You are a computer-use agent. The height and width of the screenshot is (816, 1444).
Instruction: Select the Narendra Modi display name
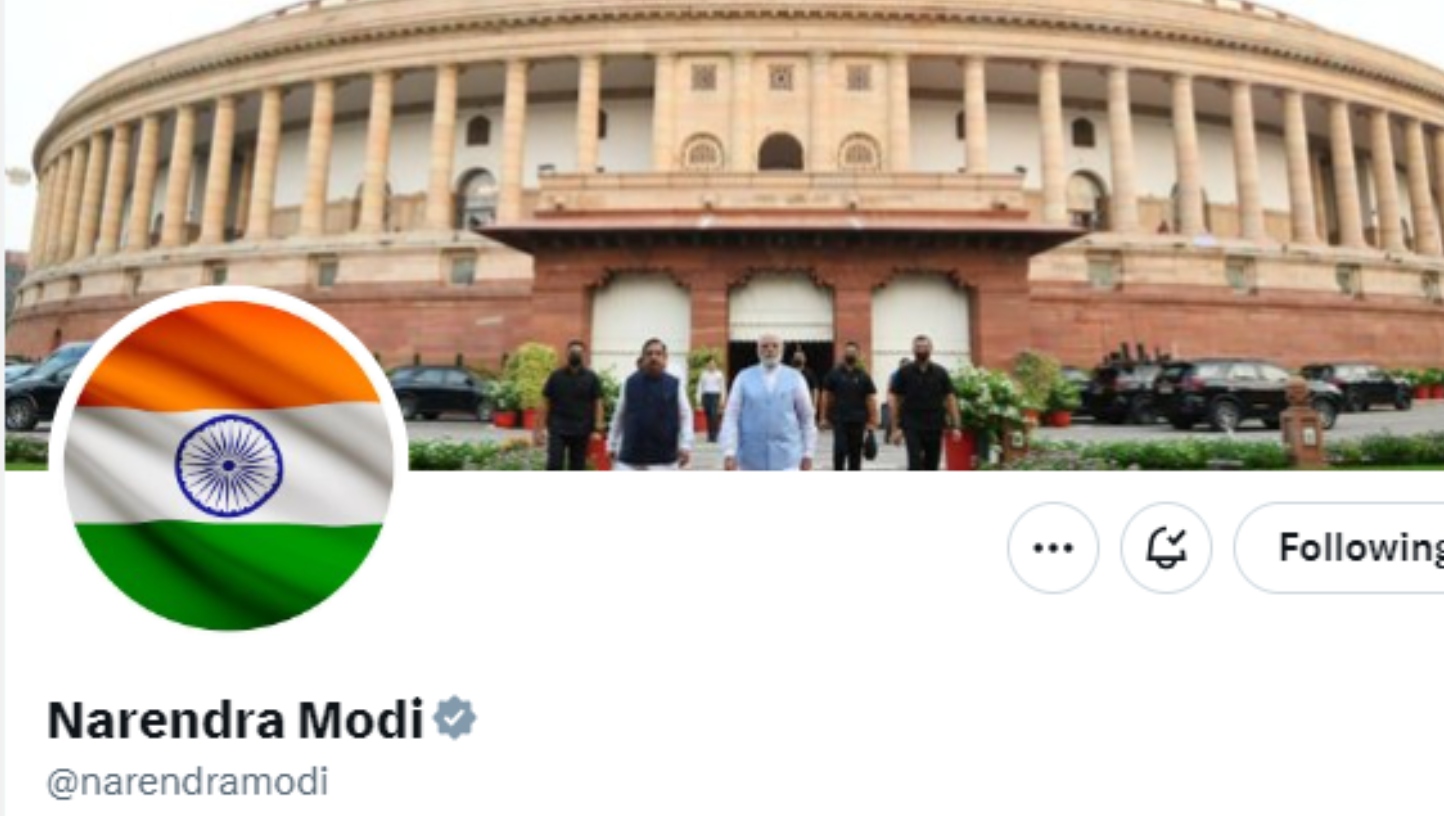[236, 719]
